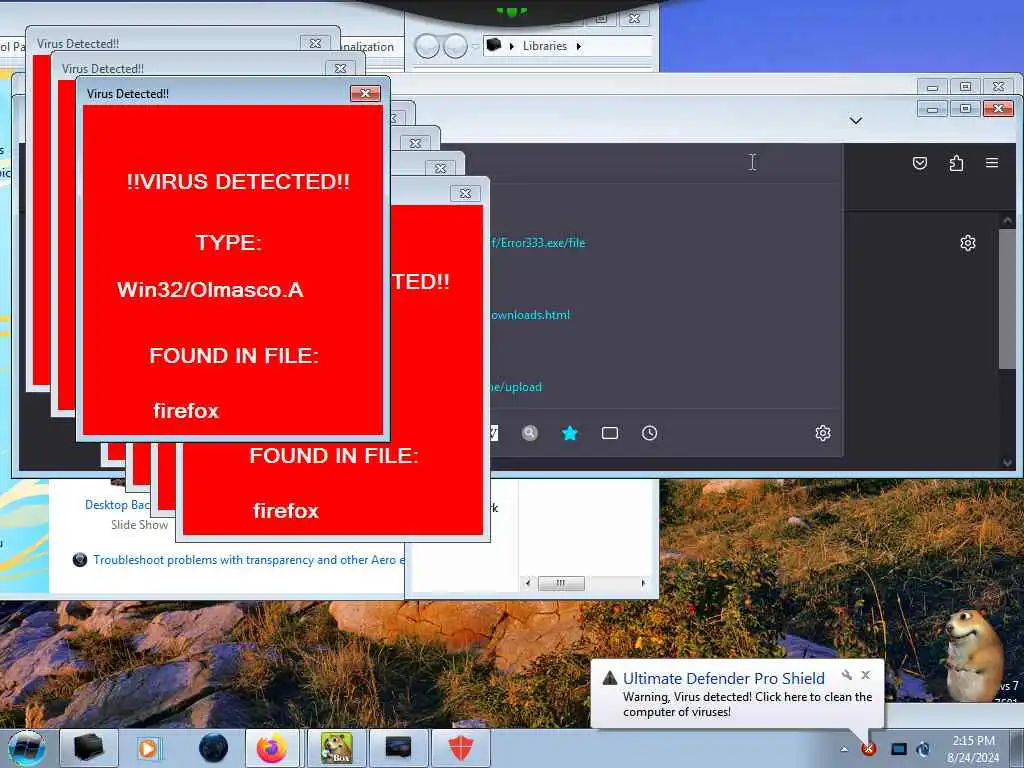This screenshot has width=1024, height=768.
Task: Click lower popup FOUND IN FILE: text
Action: 334,455
